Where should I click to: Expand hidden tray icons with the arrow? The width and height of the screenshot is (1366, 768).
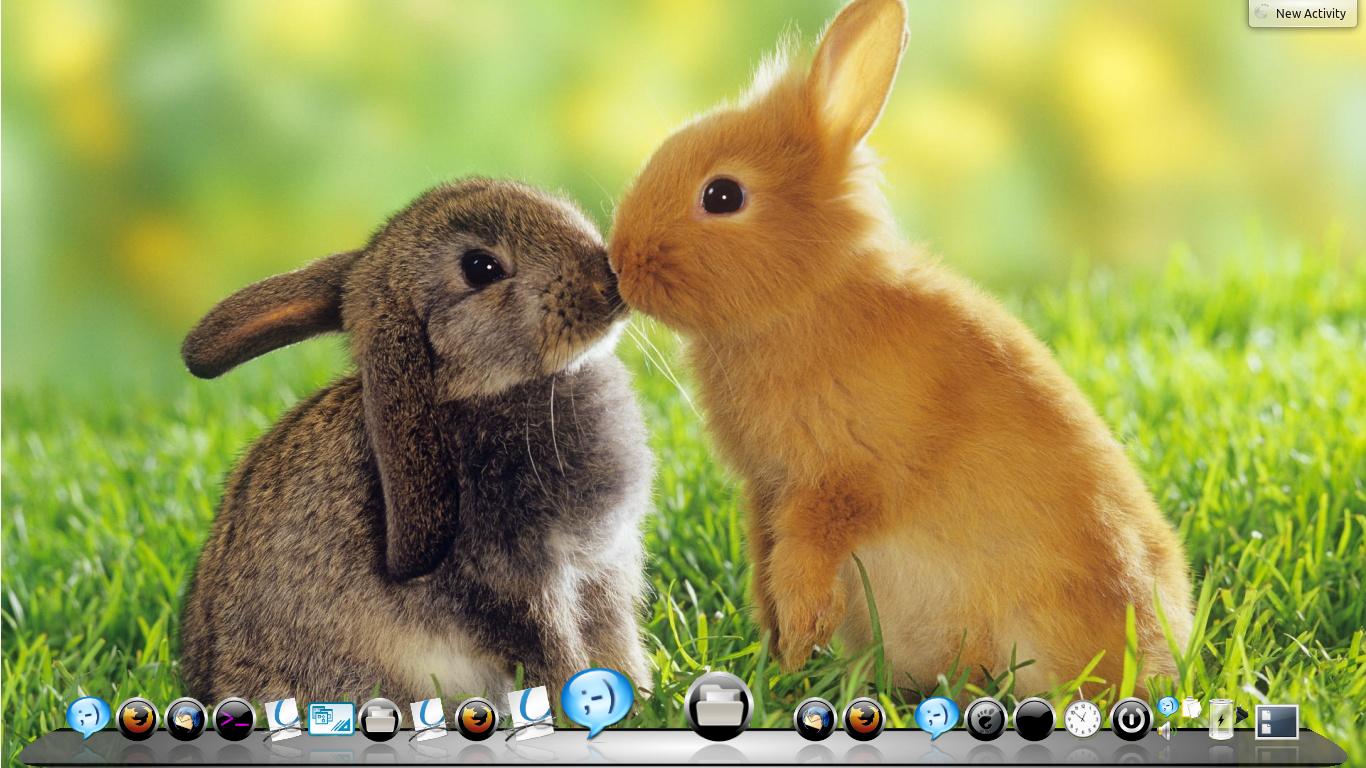pos(1242,715)
